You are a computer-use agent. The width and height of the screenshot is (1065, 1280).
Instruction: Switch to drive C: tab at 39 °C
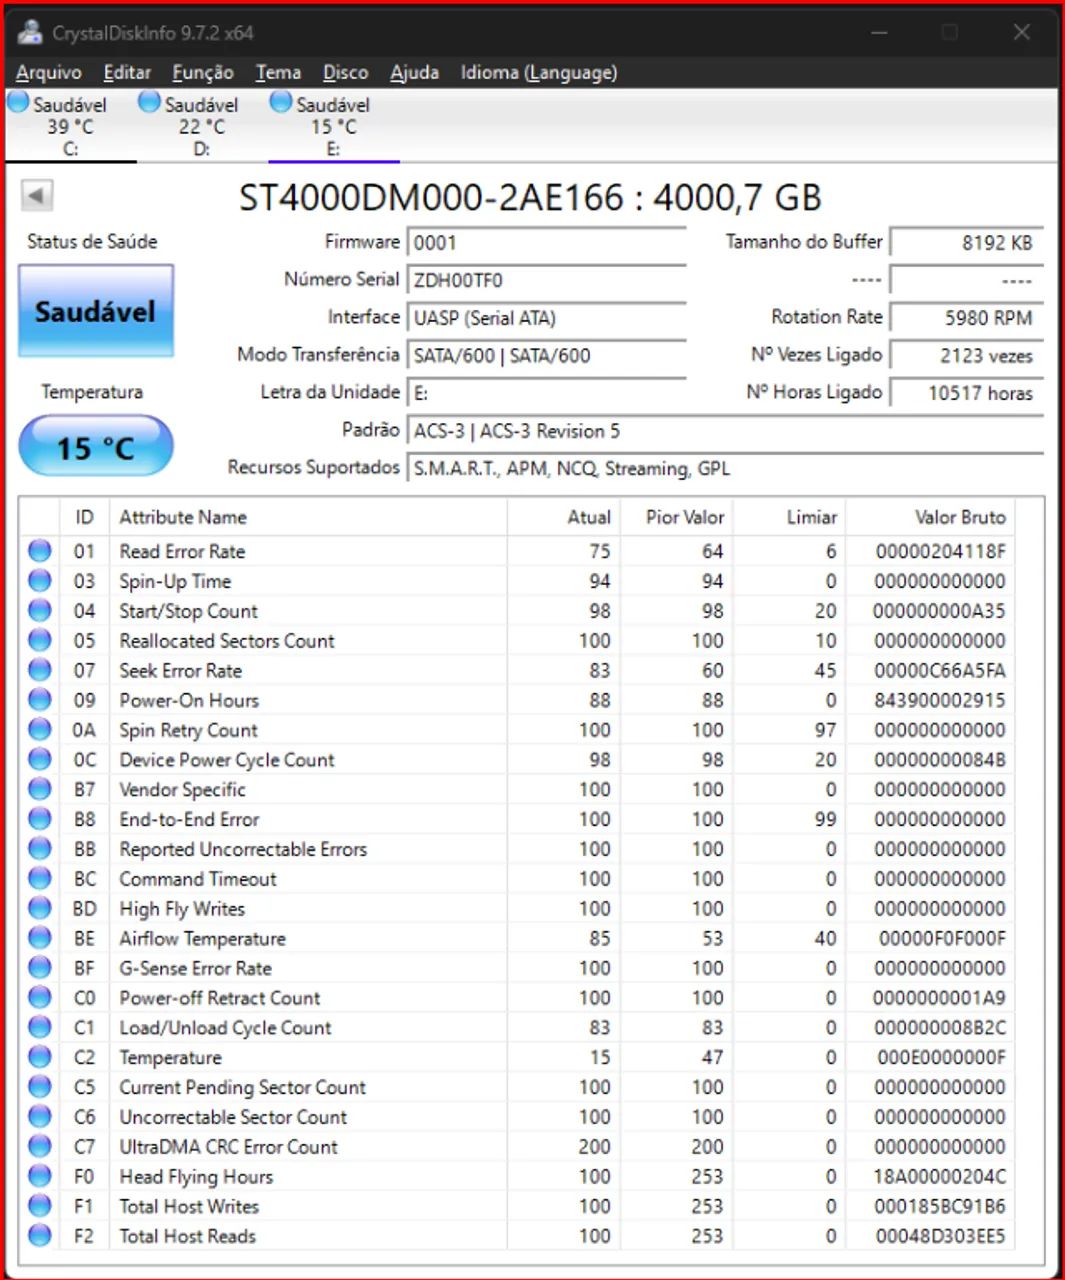point(70,126)
